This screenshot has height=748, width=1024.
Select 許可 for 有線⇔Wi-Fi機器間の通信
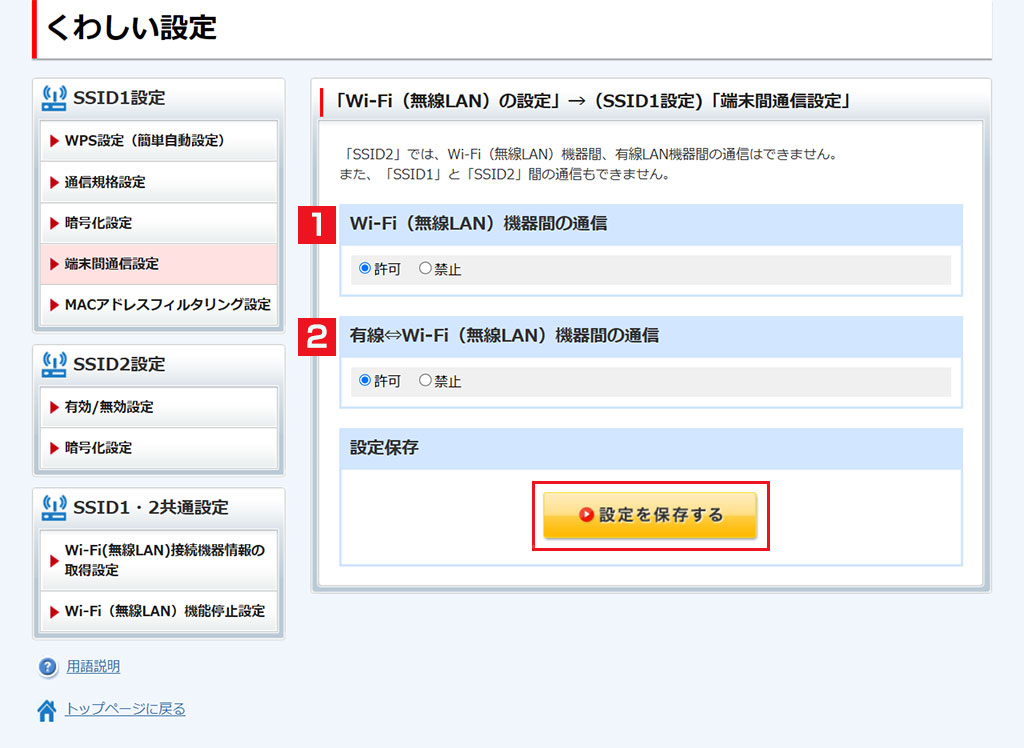(365, 381)
